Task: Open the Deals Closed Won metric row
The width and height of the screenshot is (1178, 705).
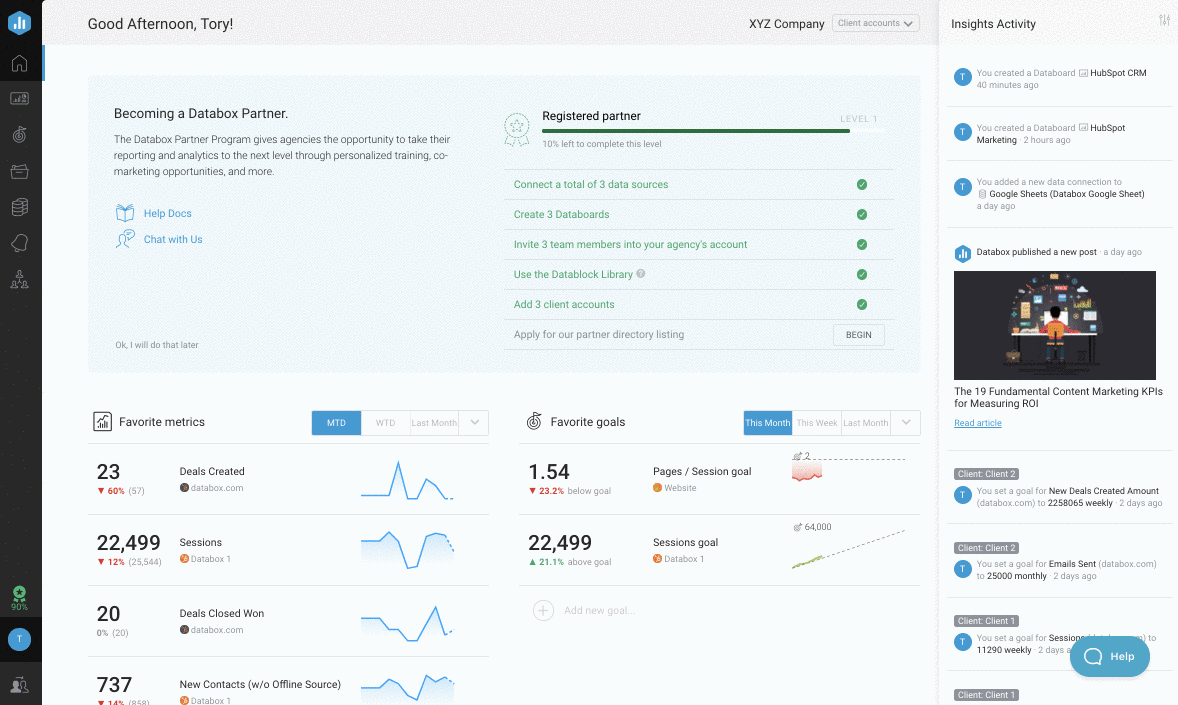Action: (x=288, y=621)
